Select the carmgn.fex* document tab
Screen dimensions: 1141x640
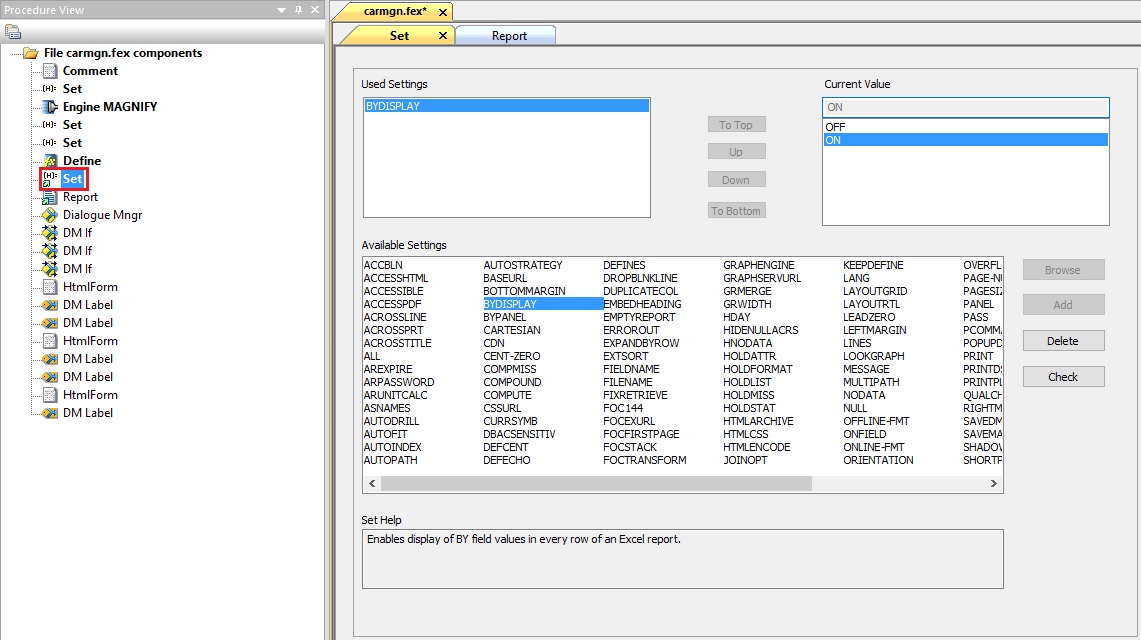(x=394, y=11)
